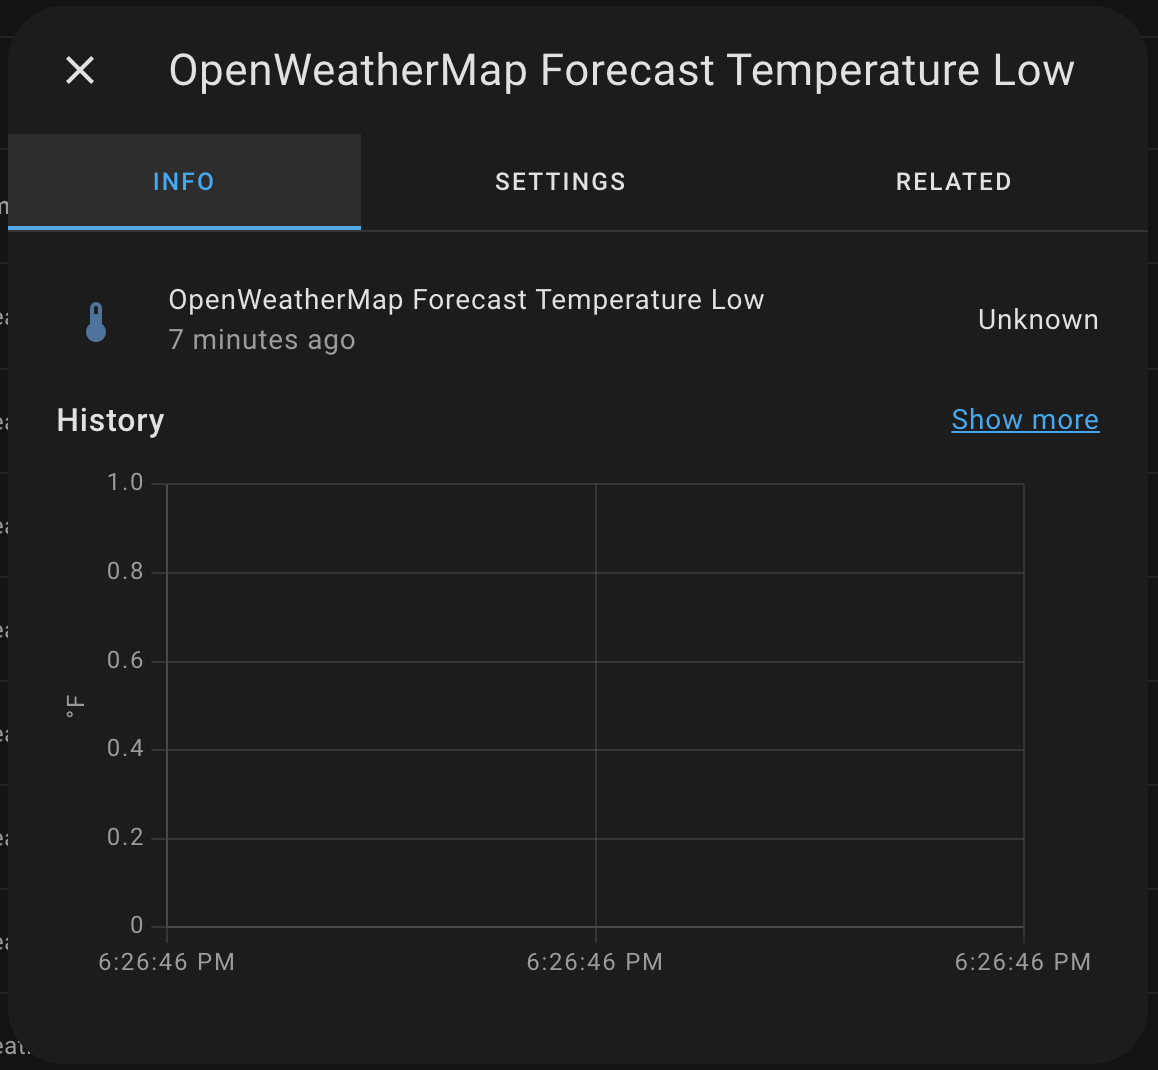The image size is (1158, 1070).
Task: Click the middle 6:26:46 PM chart label
Action: click(595, 961)
